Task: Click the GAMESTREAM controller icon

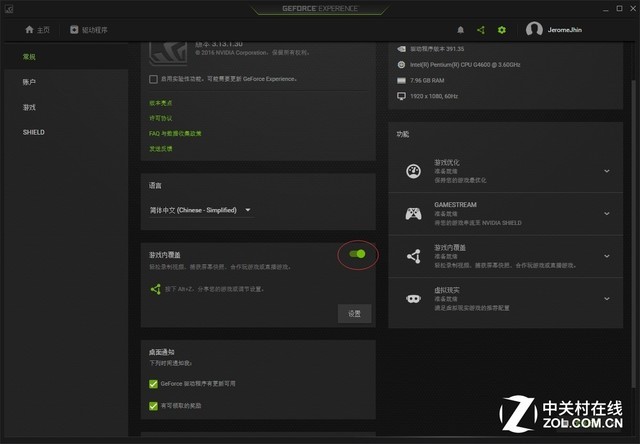Action: [413, 213]
